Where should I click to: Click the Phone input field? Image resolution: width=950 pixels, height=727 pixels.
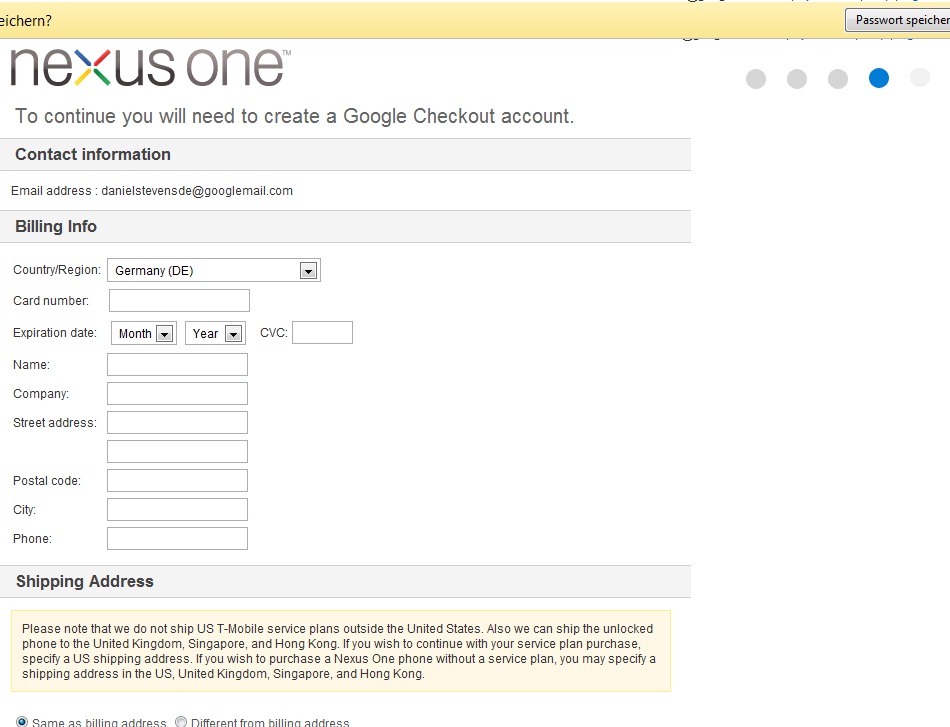(x=178, y=539)
